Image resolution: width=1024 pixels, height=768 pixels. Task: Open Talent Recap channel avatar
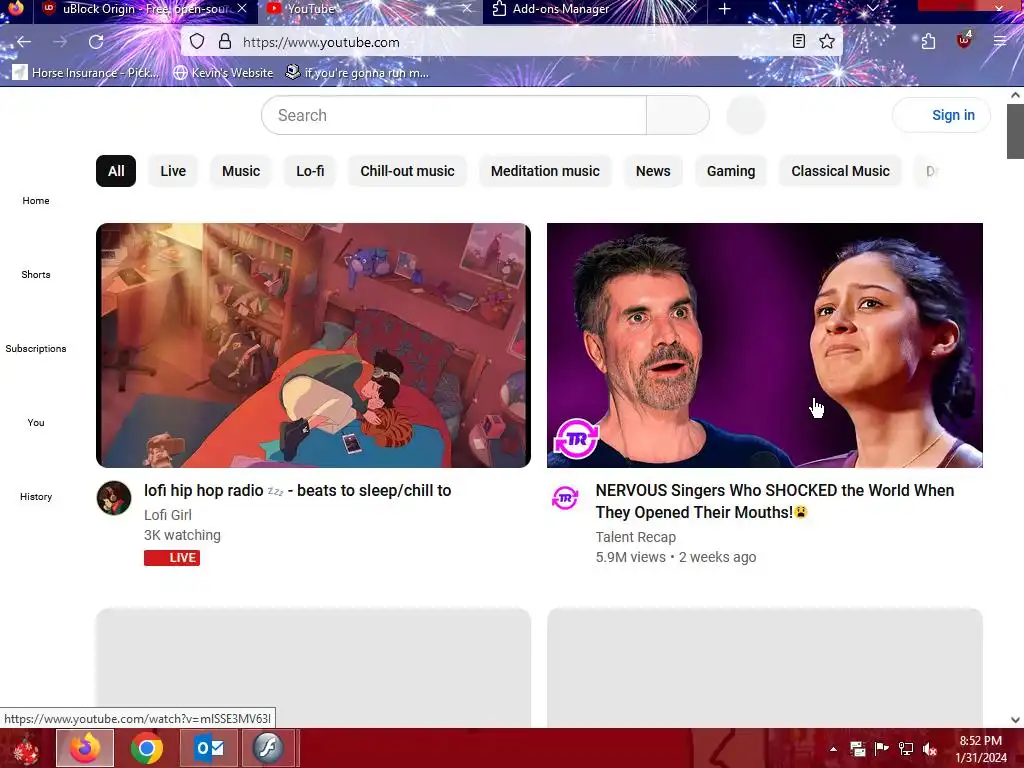(565, 498)
